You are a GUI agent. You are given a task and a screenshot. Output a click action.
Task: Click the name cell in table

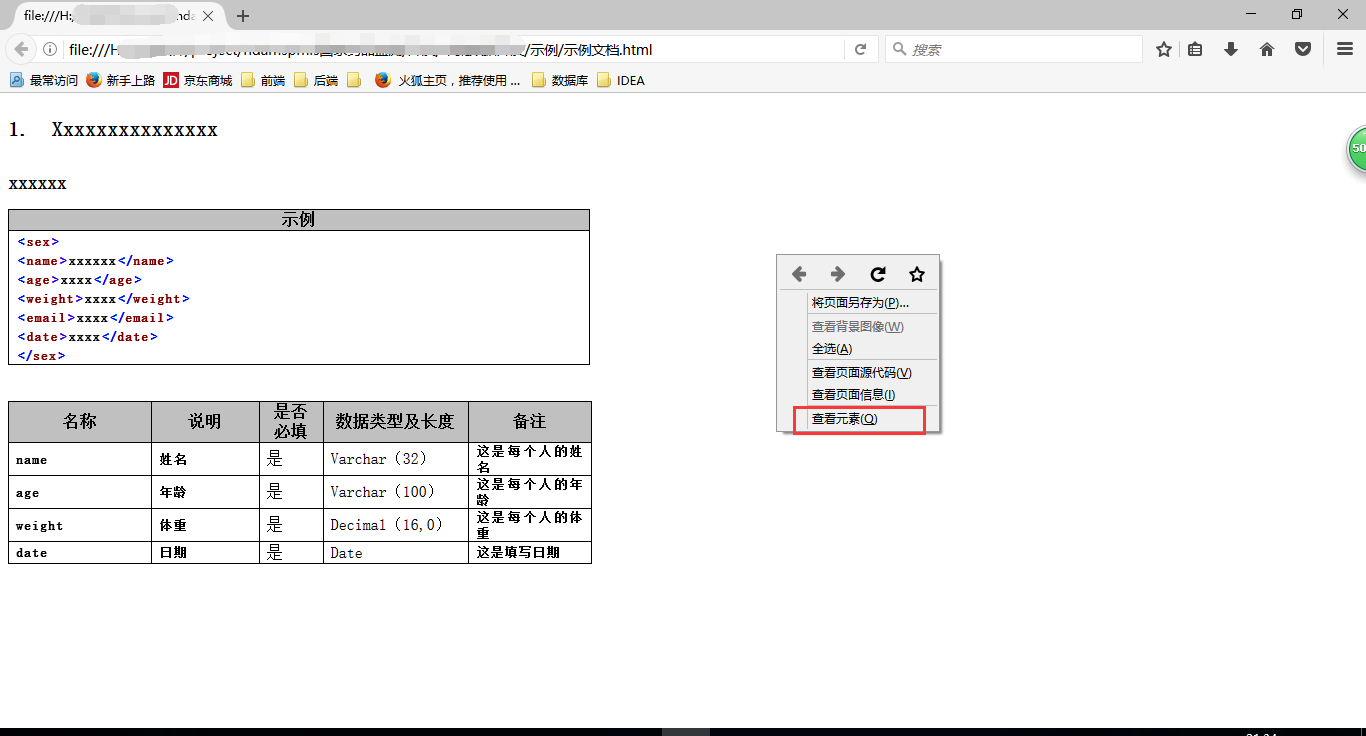pos(80,460)
